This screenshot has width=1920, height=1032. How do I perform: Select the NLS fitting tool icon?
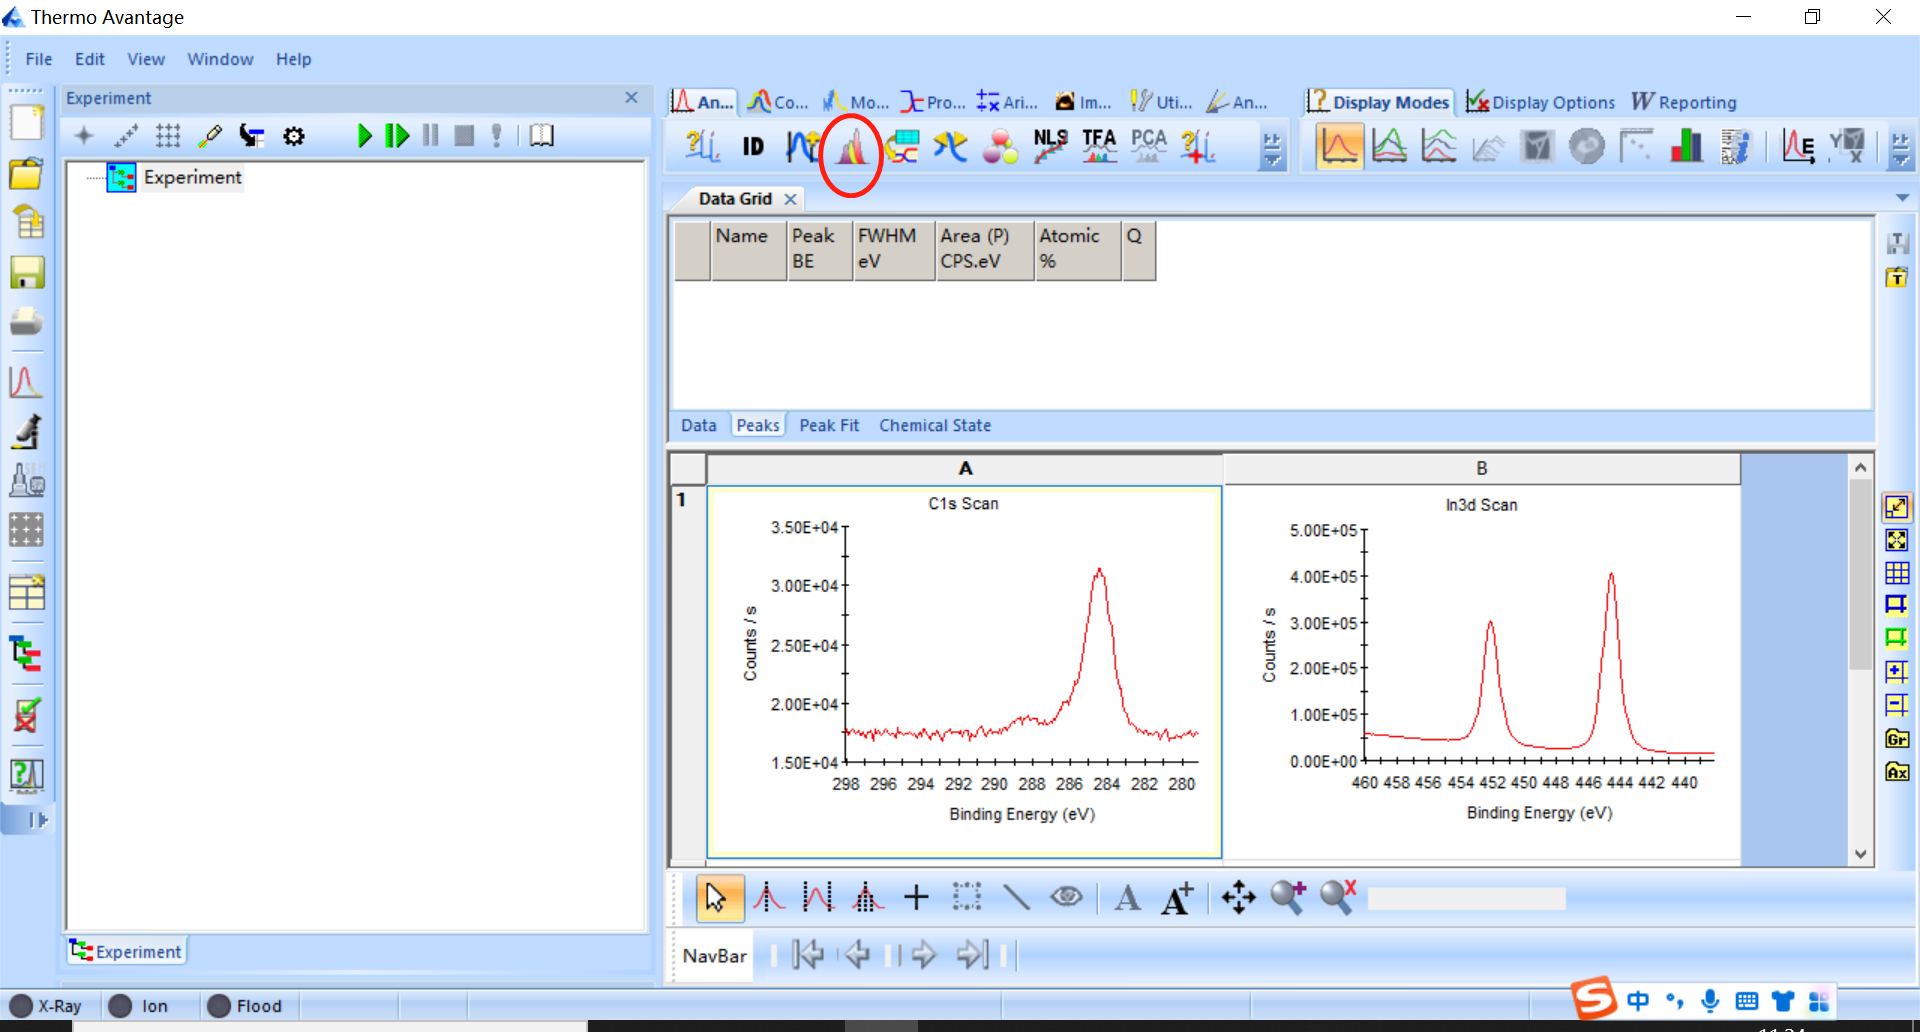click(x=1050, y=146)
